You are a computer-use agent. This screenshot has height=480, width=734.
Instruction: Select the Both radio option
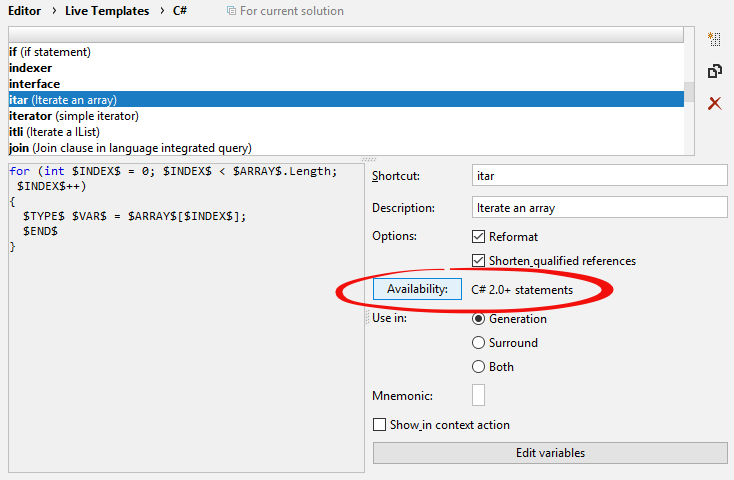pos(478,367)
